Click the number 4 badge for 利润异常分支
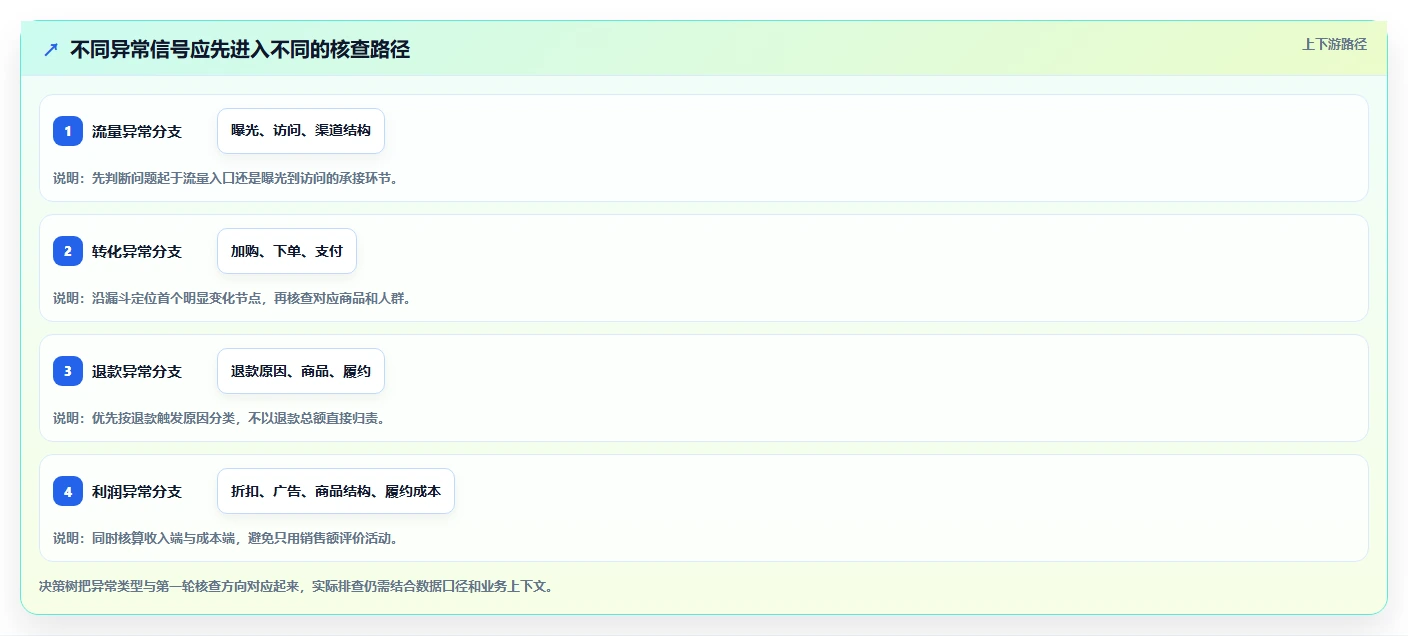 (68, 491)
